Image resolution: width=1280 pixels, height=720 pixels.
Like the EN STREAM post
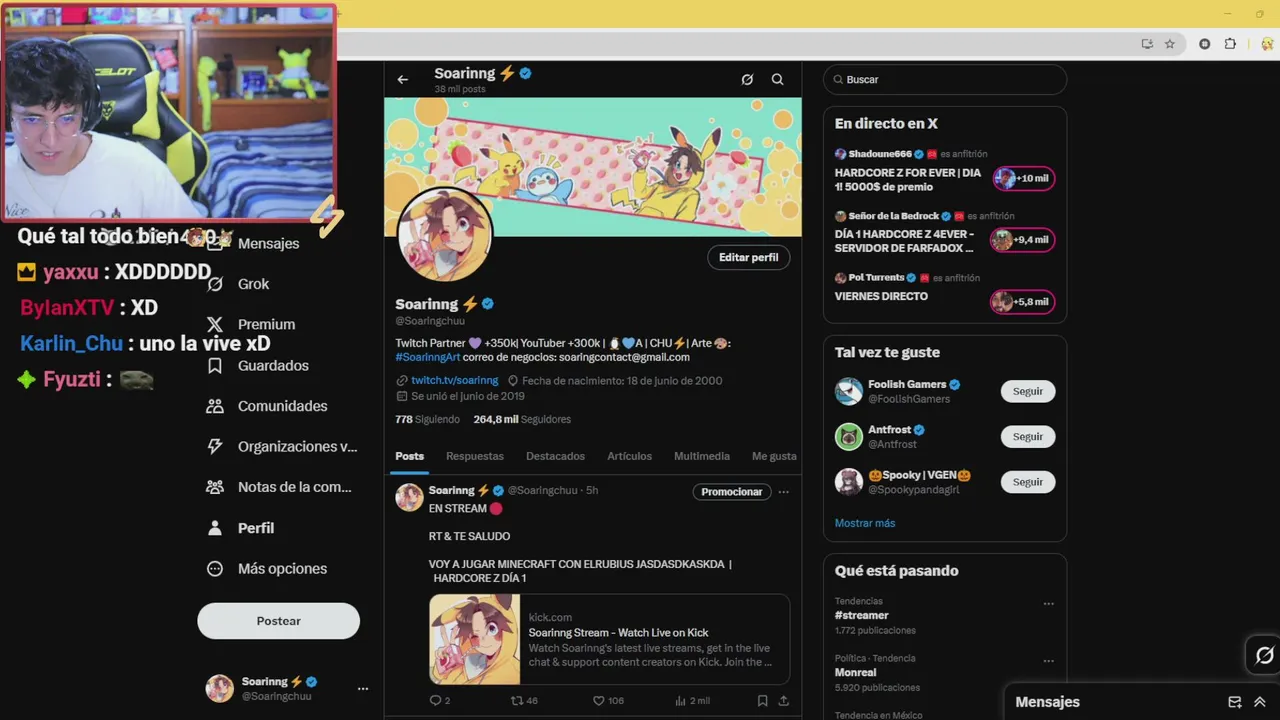tap(608, 701)
